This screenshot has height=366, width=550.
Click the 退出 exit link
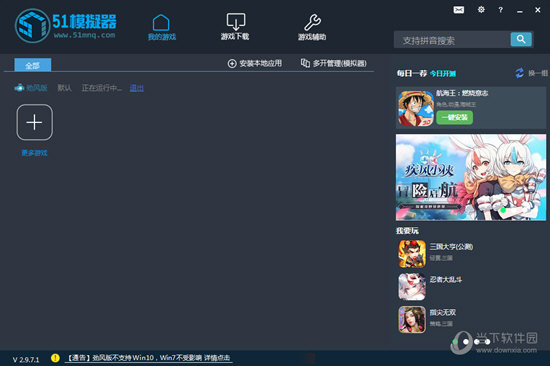point(136,88)
